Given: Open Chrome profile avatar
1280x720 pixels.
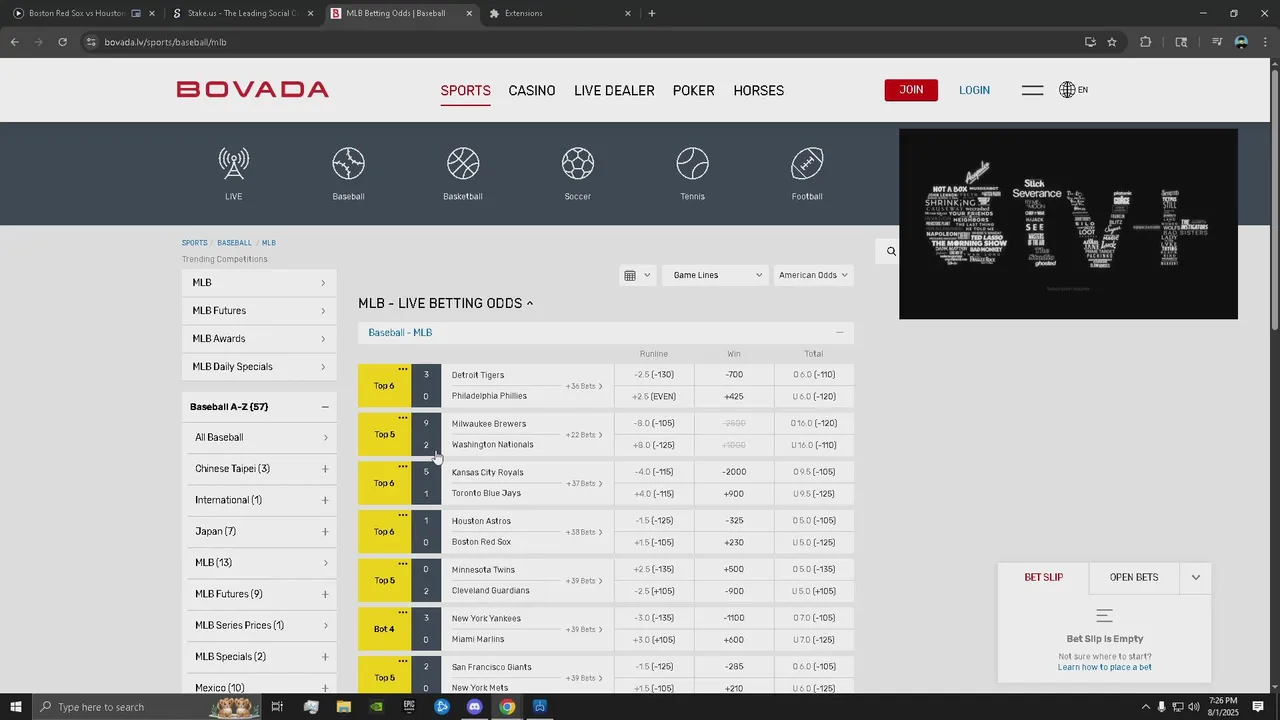Looking at the screenshot, I should click(1241, 42).
